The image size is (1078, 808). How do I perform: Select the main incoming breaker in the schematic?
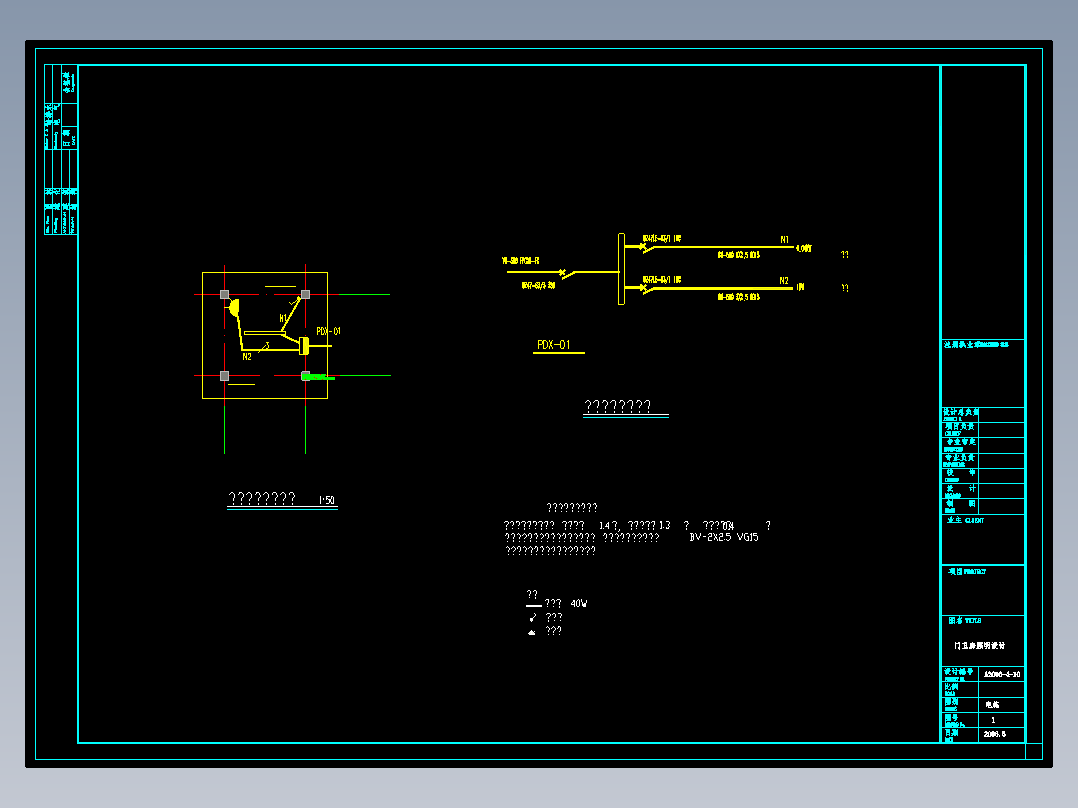[x=567, y=273]
